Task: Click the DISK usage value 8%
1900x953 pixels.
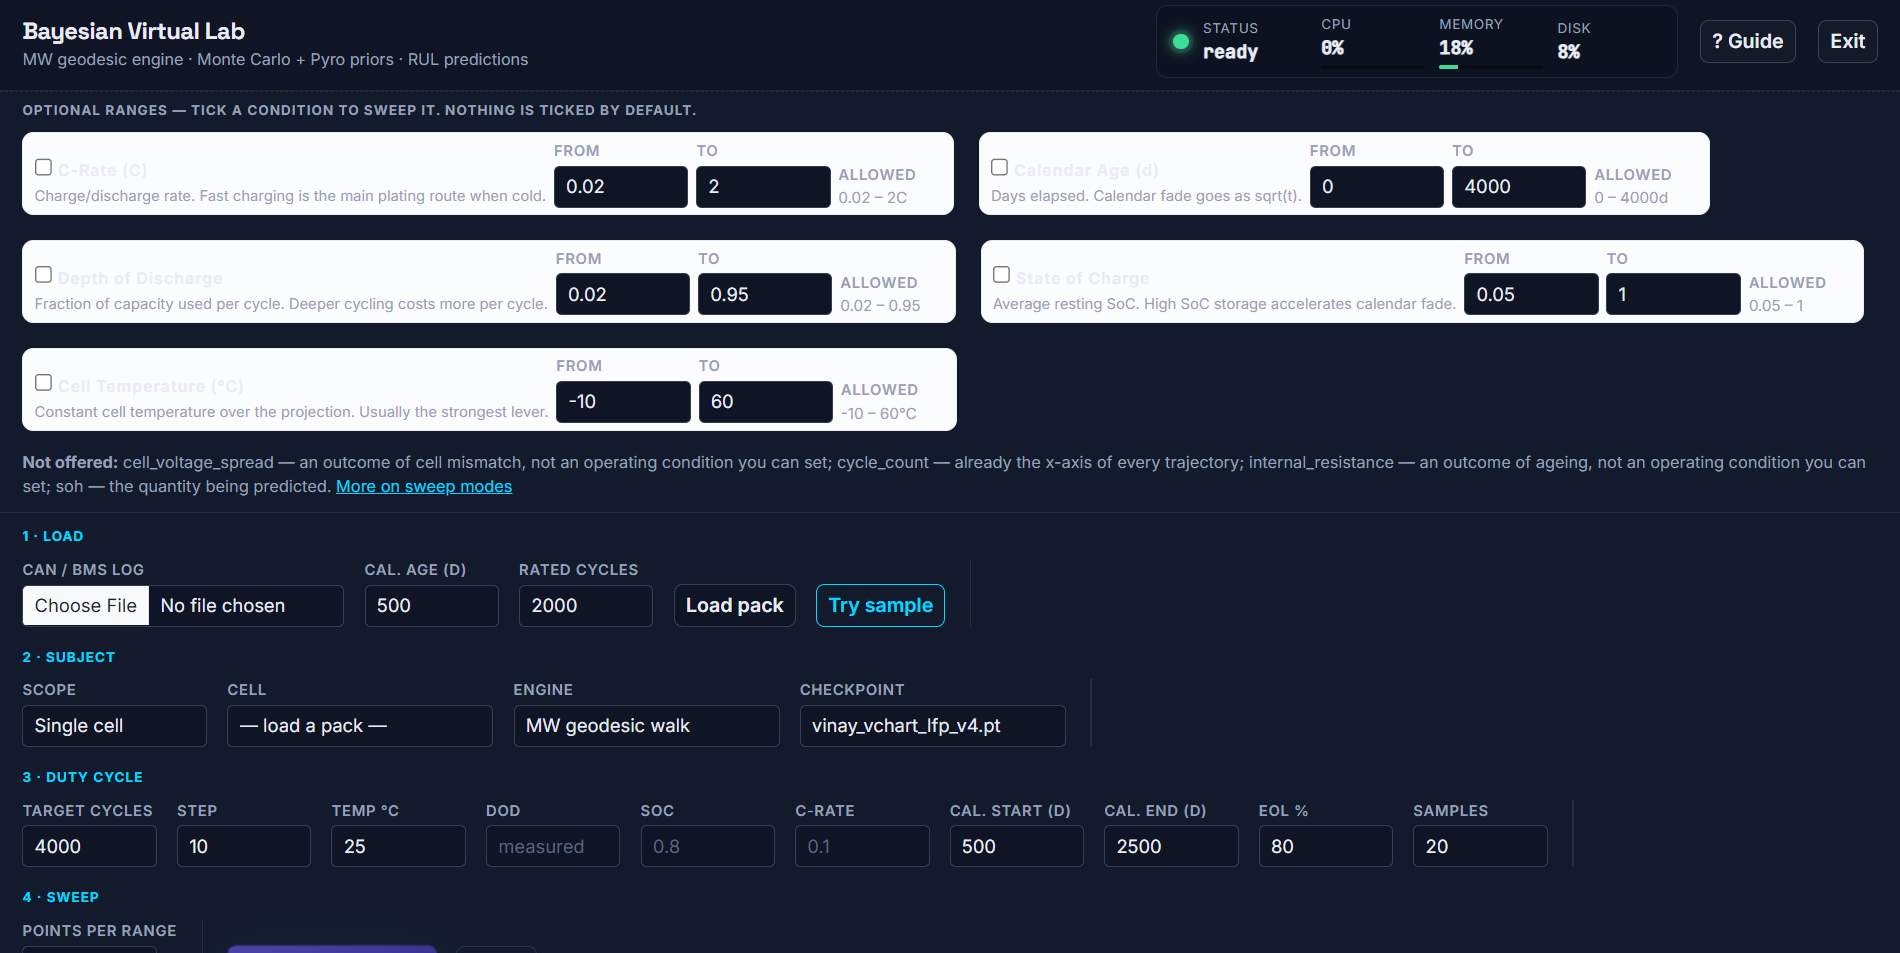Action: click(1569, 52)
